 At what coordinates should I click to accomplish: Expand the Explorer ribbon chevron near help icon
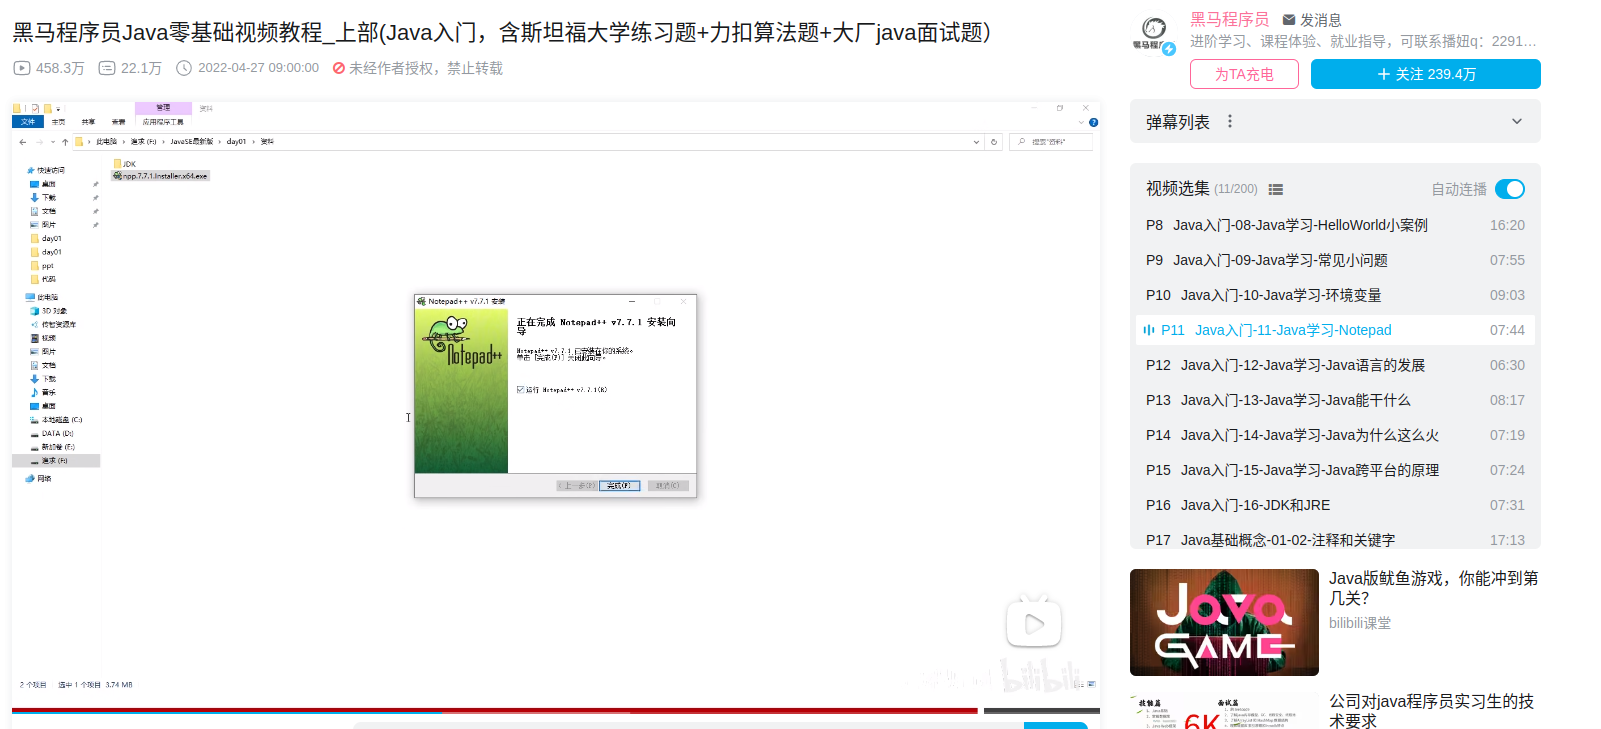[1081, 122]
